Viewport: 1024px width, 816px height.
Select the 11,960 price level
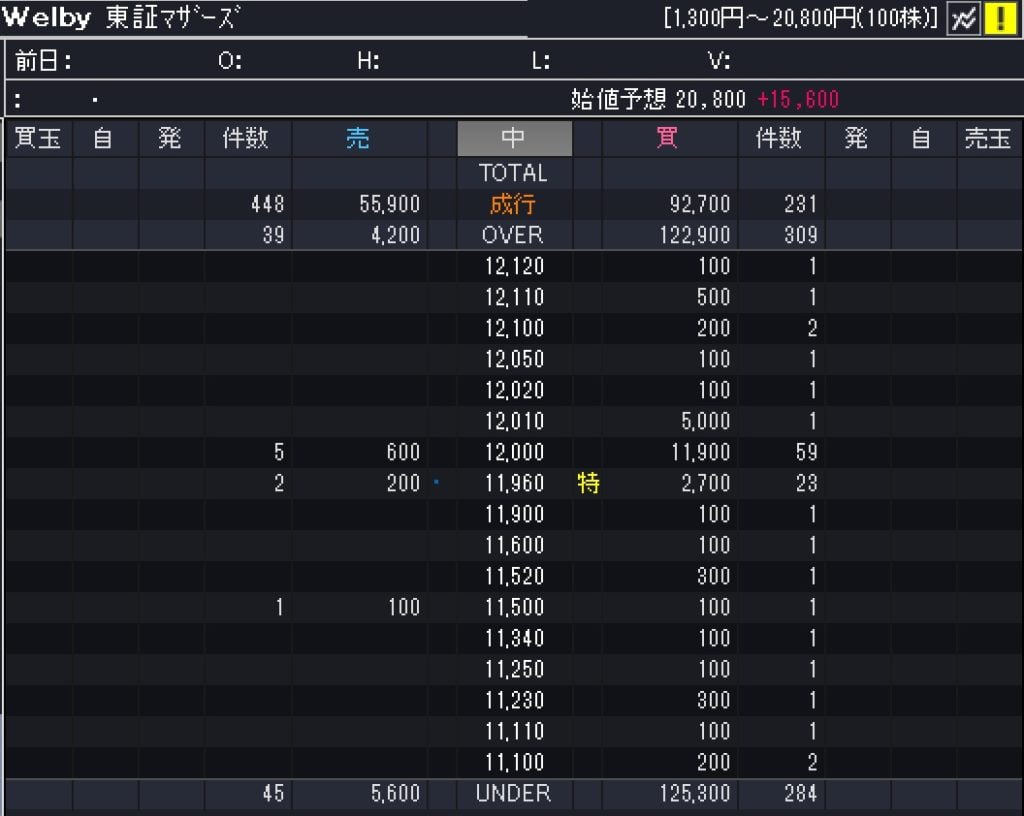tap(514, 484)
